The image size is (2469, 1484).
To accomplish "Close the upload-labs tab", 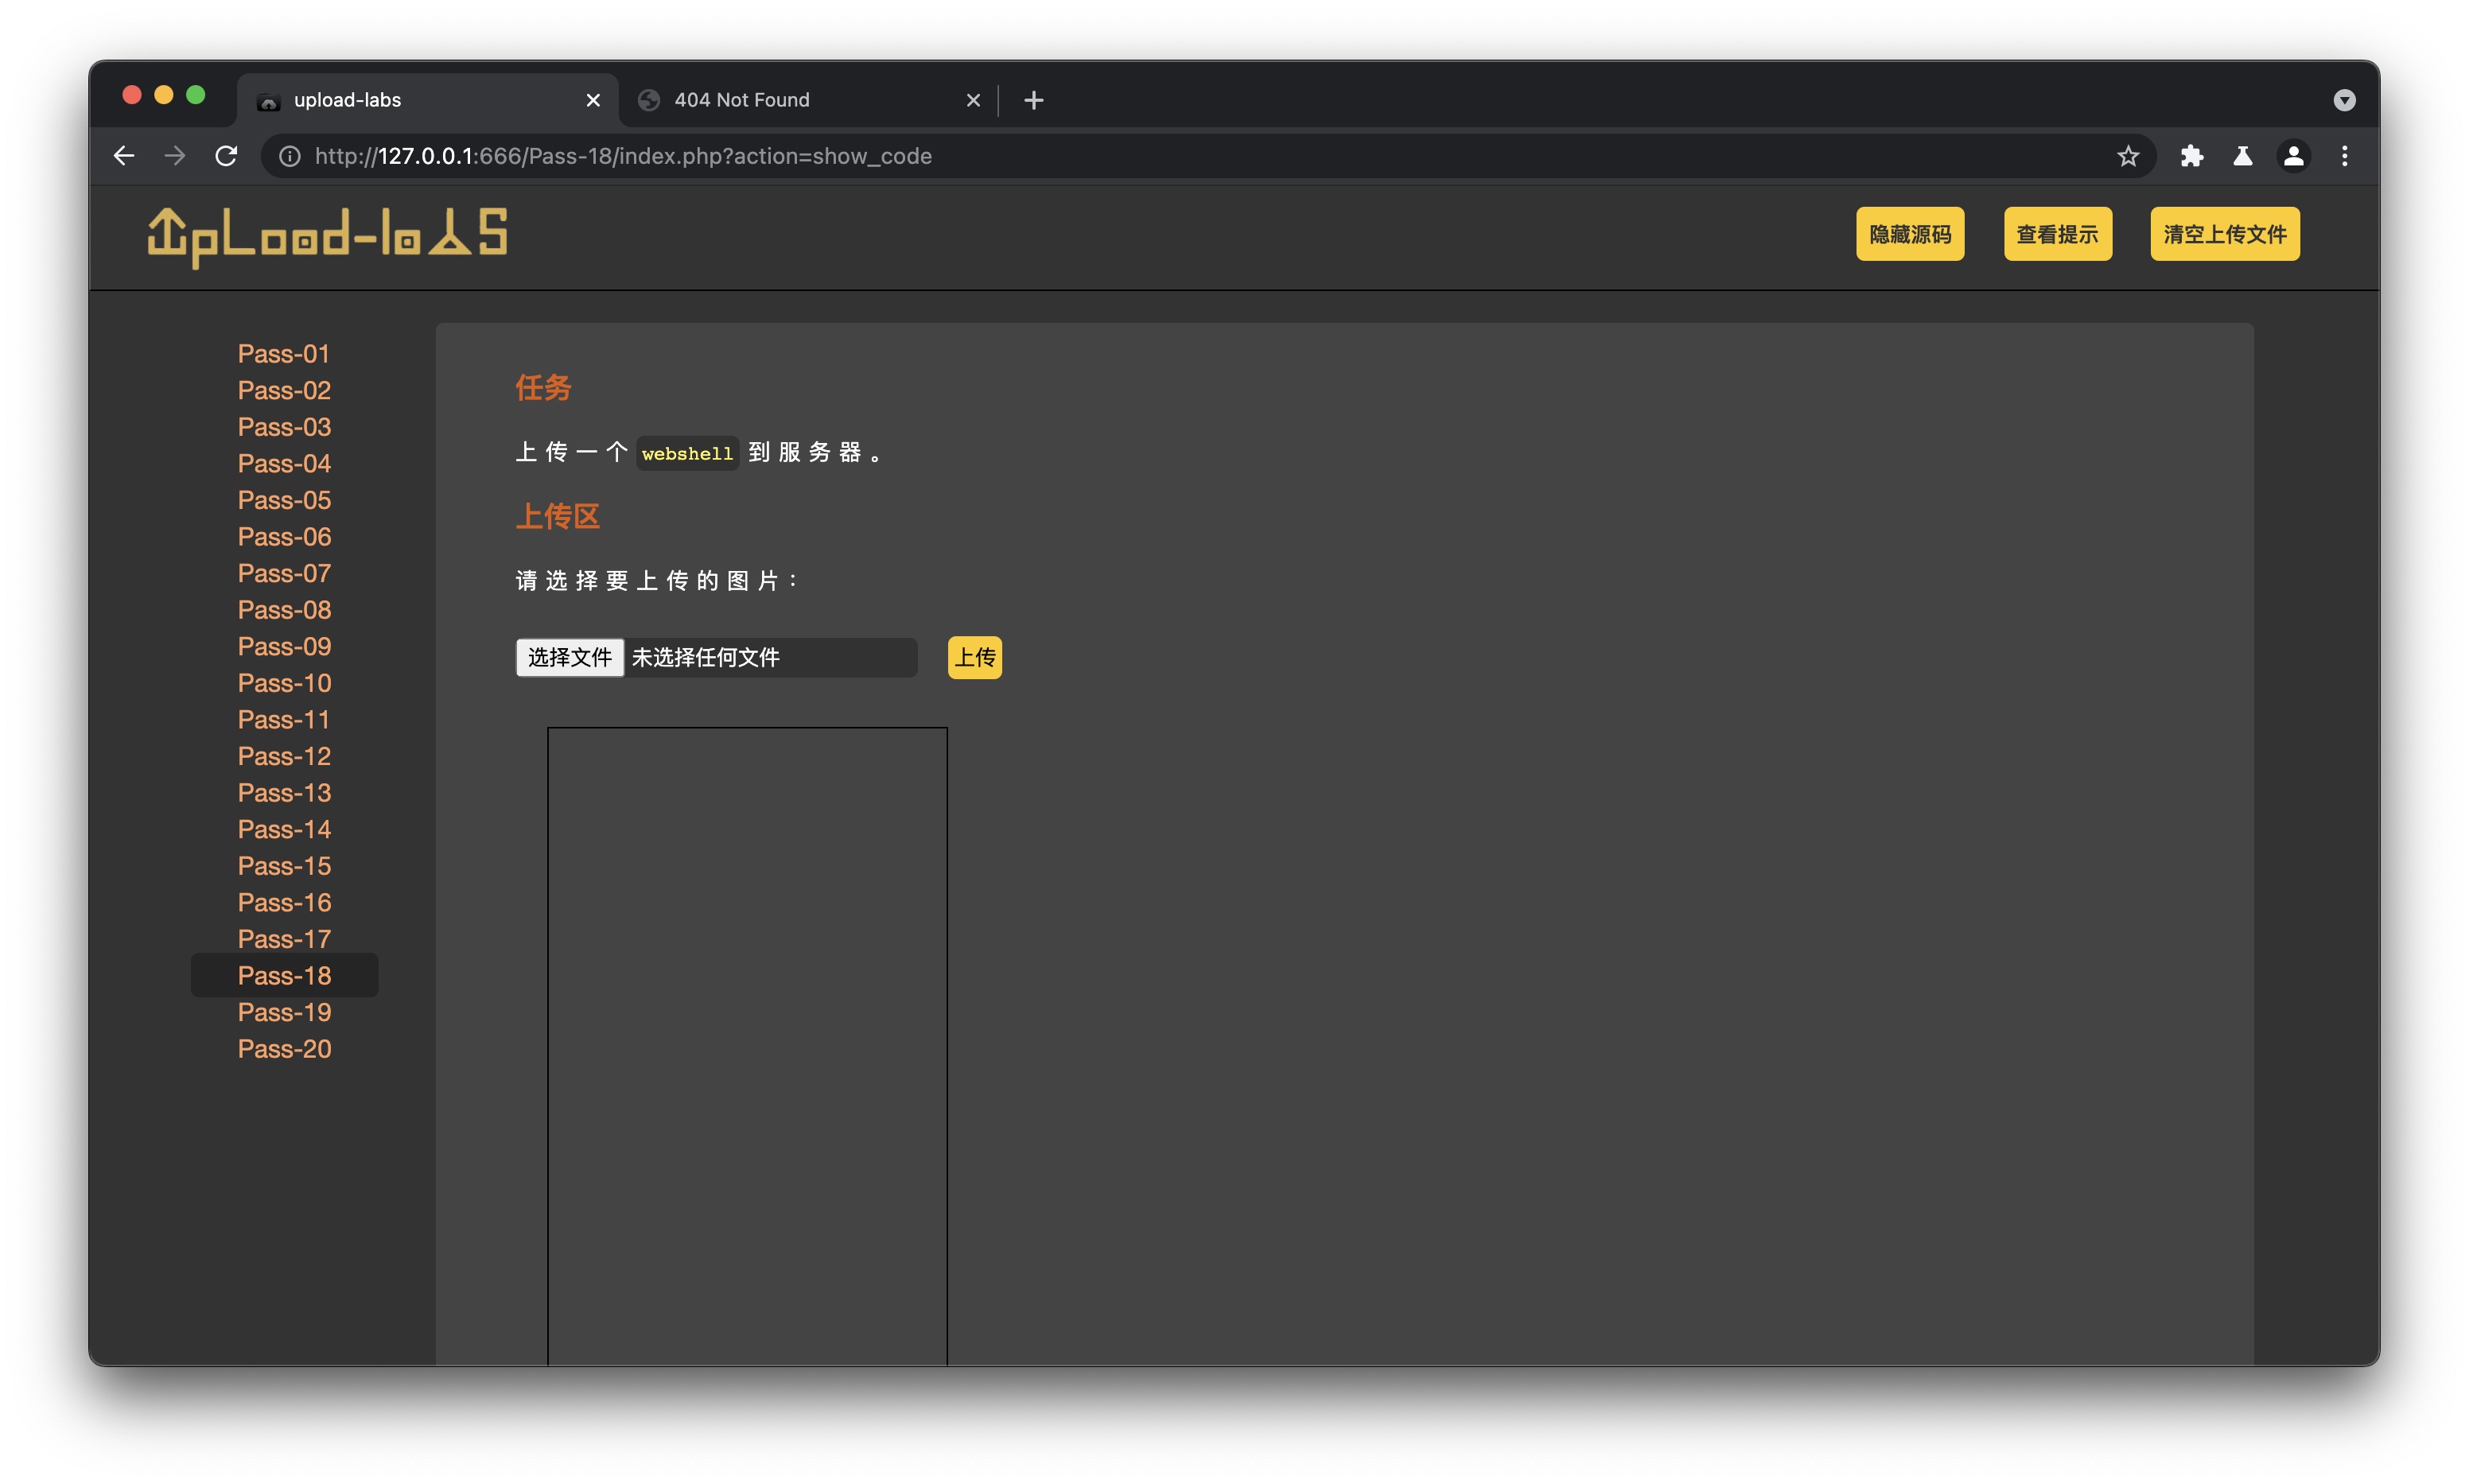I will point(593,100).
